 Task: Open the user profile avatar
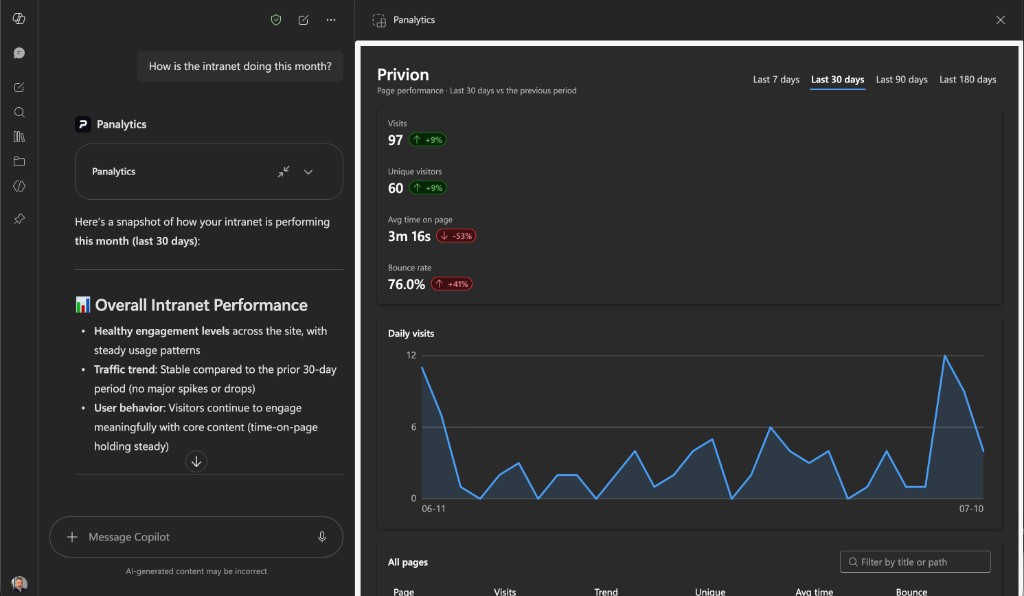coord(19,583)
